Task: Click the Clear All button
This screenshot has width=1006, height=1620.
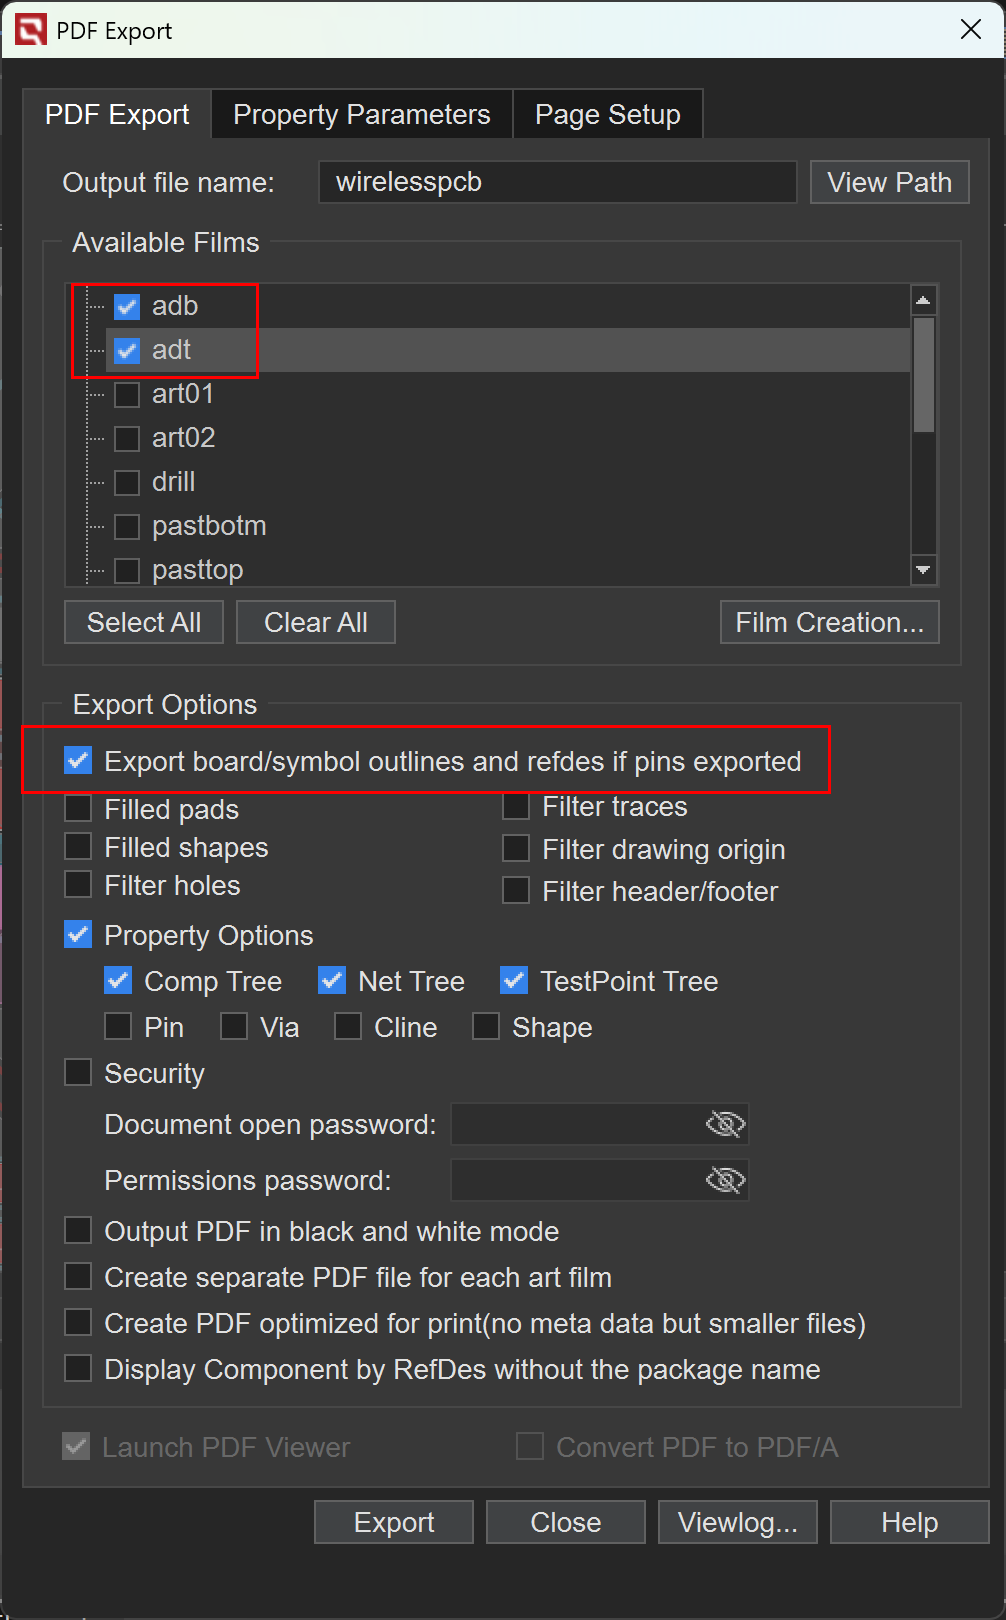Action: point(315,622)
